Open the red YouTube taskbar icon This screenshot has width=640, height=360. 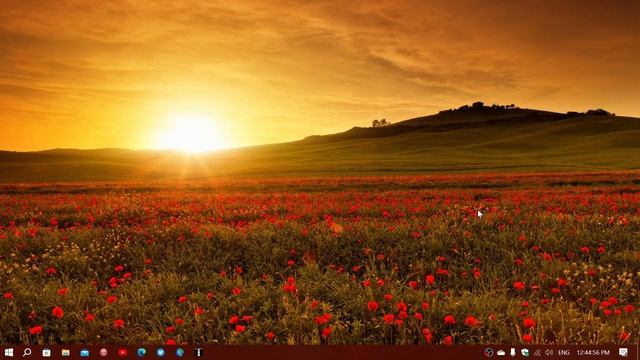pos(122,352)
